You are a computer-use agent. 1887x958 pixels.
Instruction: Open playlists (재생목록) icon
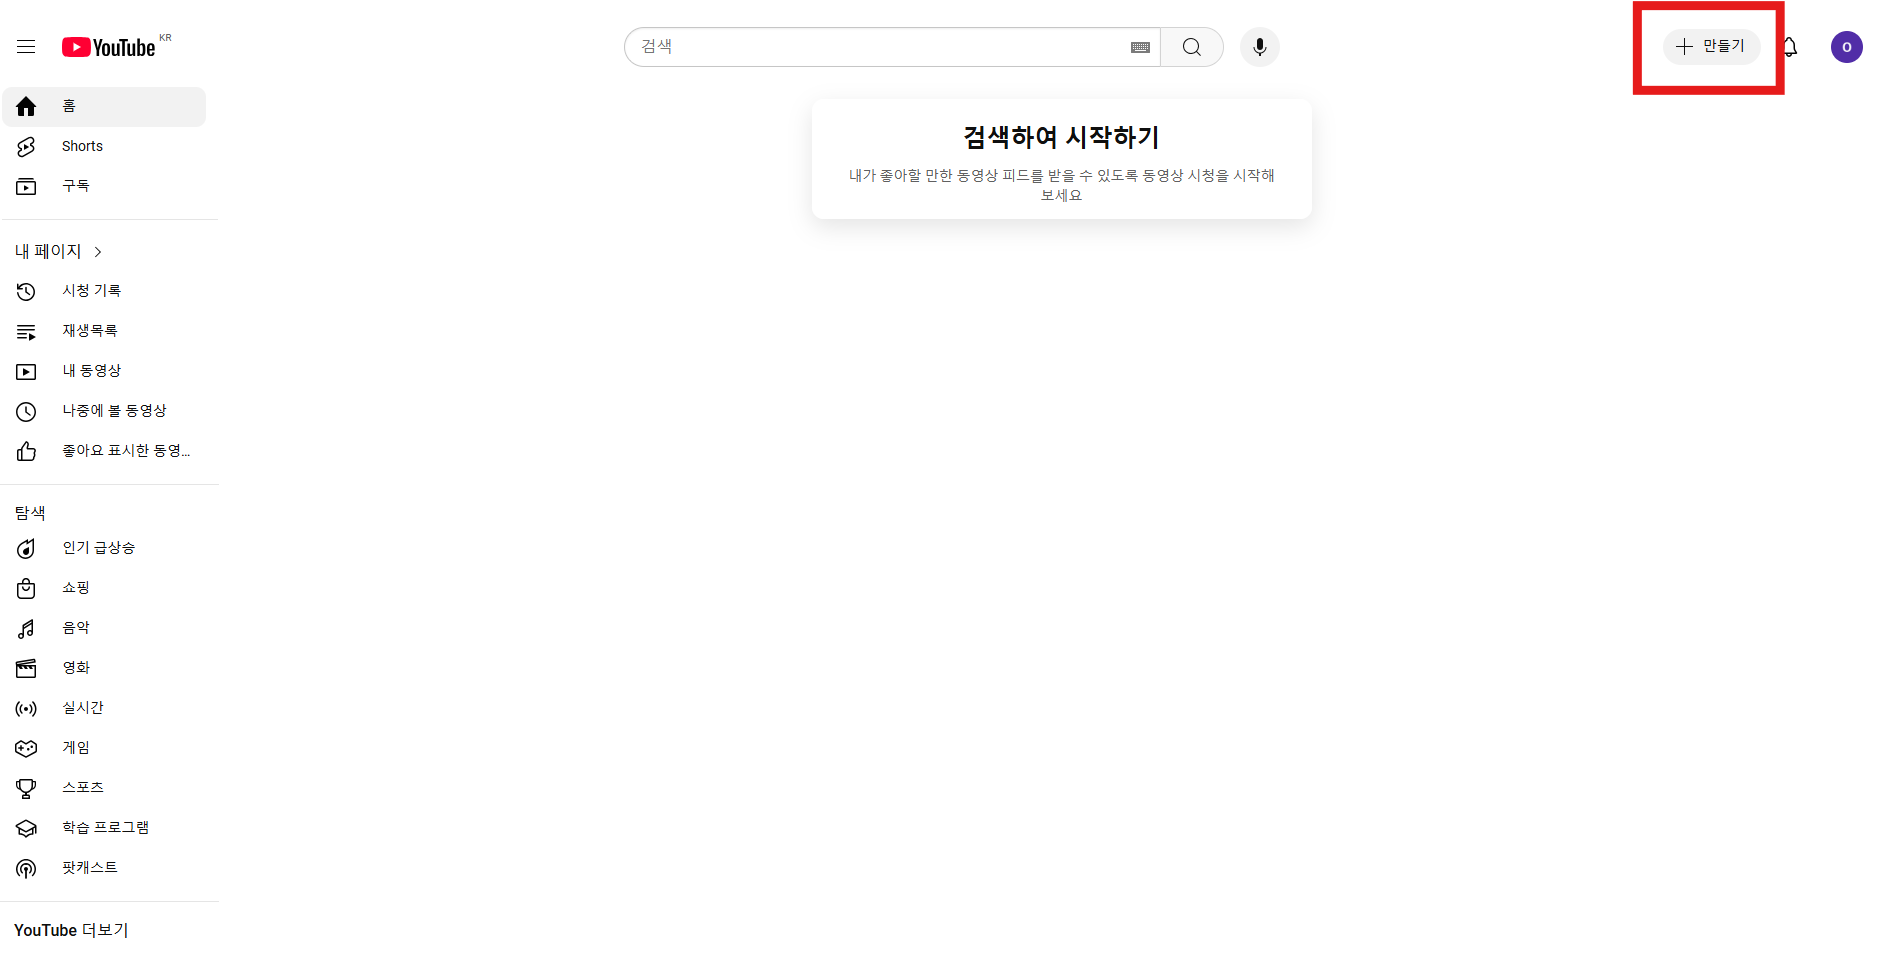coord(26,332)
